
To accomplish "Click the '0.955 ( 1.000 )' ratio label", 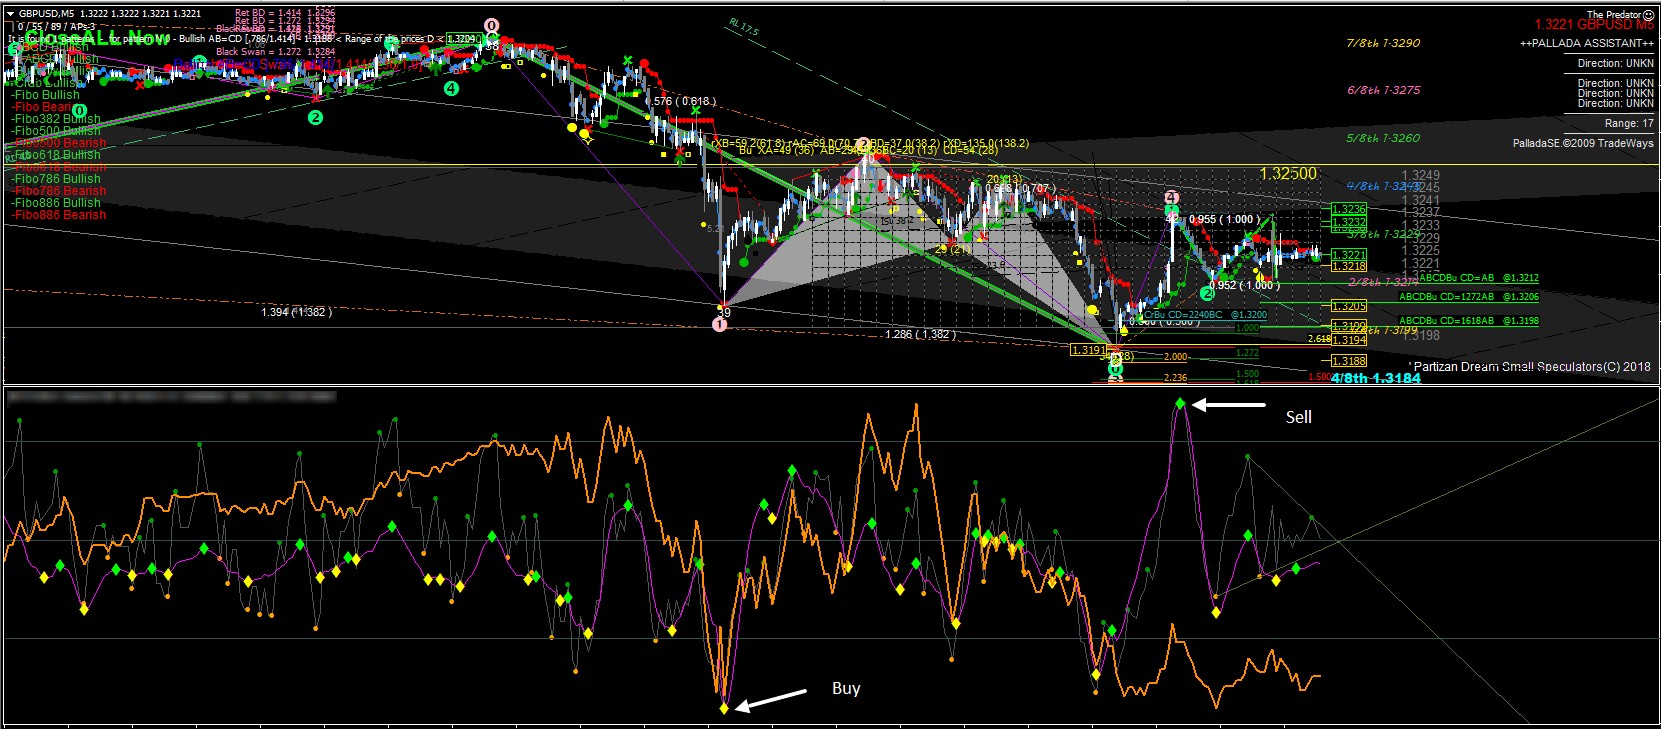I will (x=1225, y=220).
